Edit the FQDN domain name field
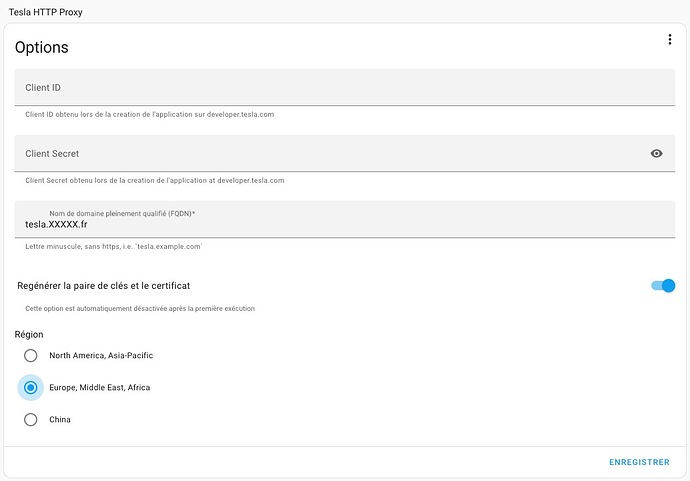The width and height of the screenshot is (690, 481). (x=345, y=219)
